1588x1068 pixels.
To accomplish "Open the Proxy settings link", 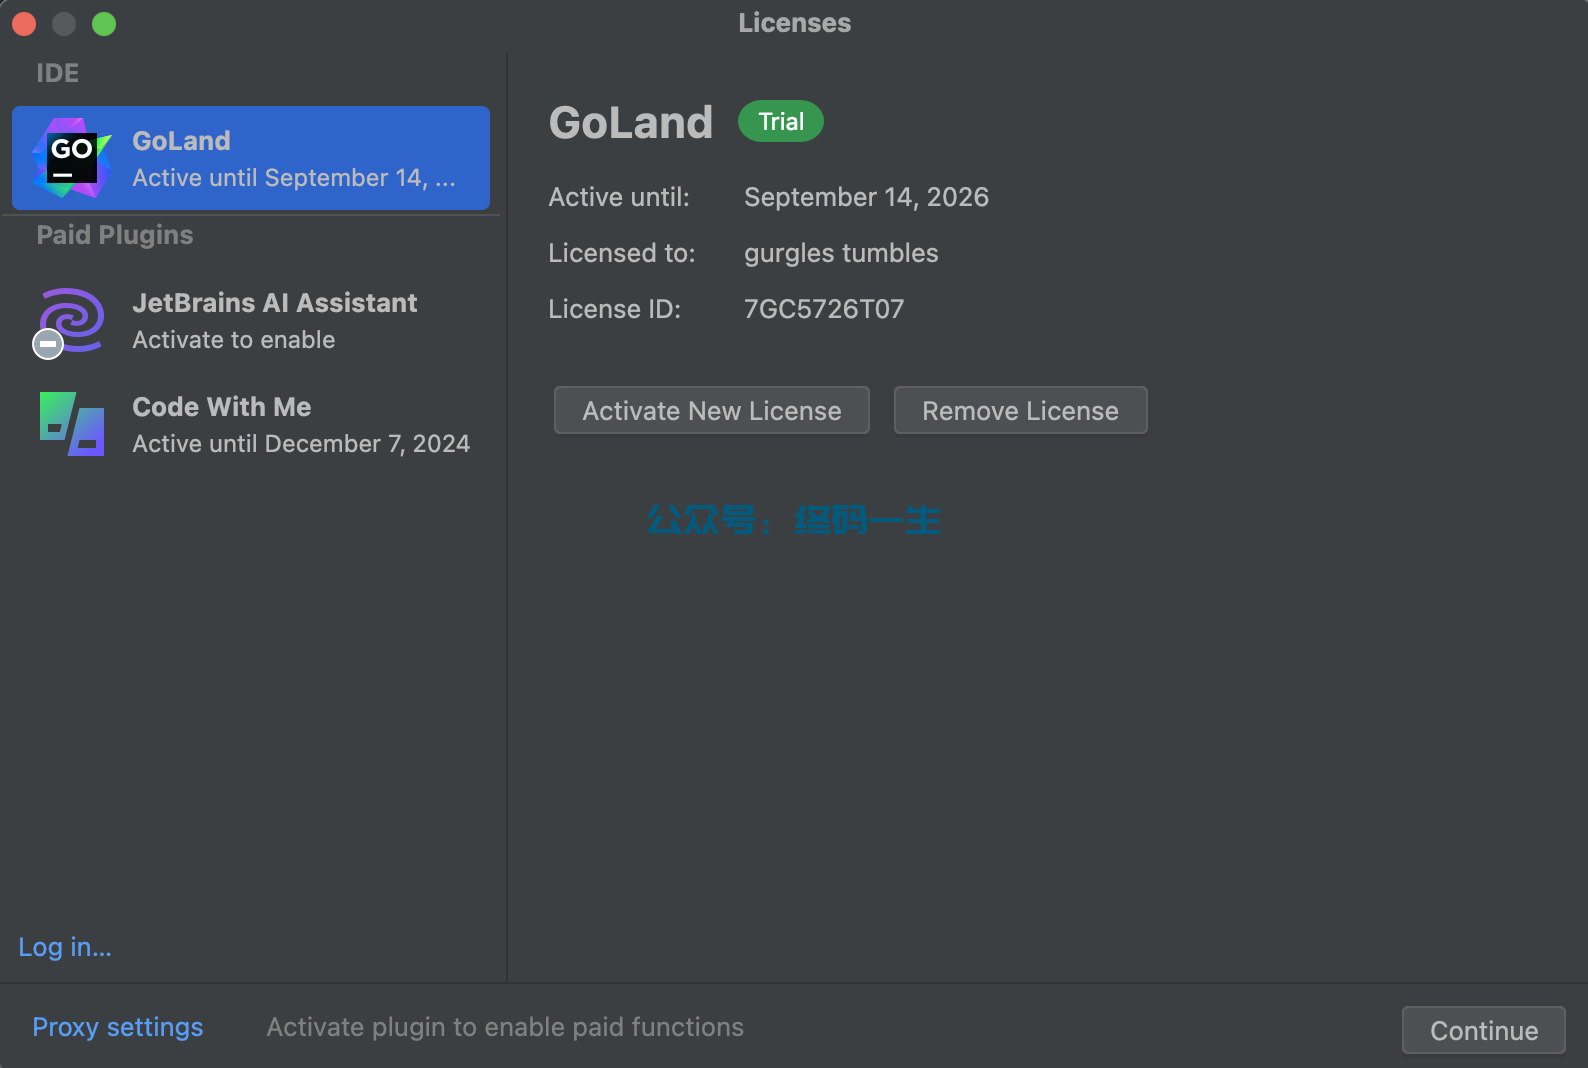I will [118, 1027].
